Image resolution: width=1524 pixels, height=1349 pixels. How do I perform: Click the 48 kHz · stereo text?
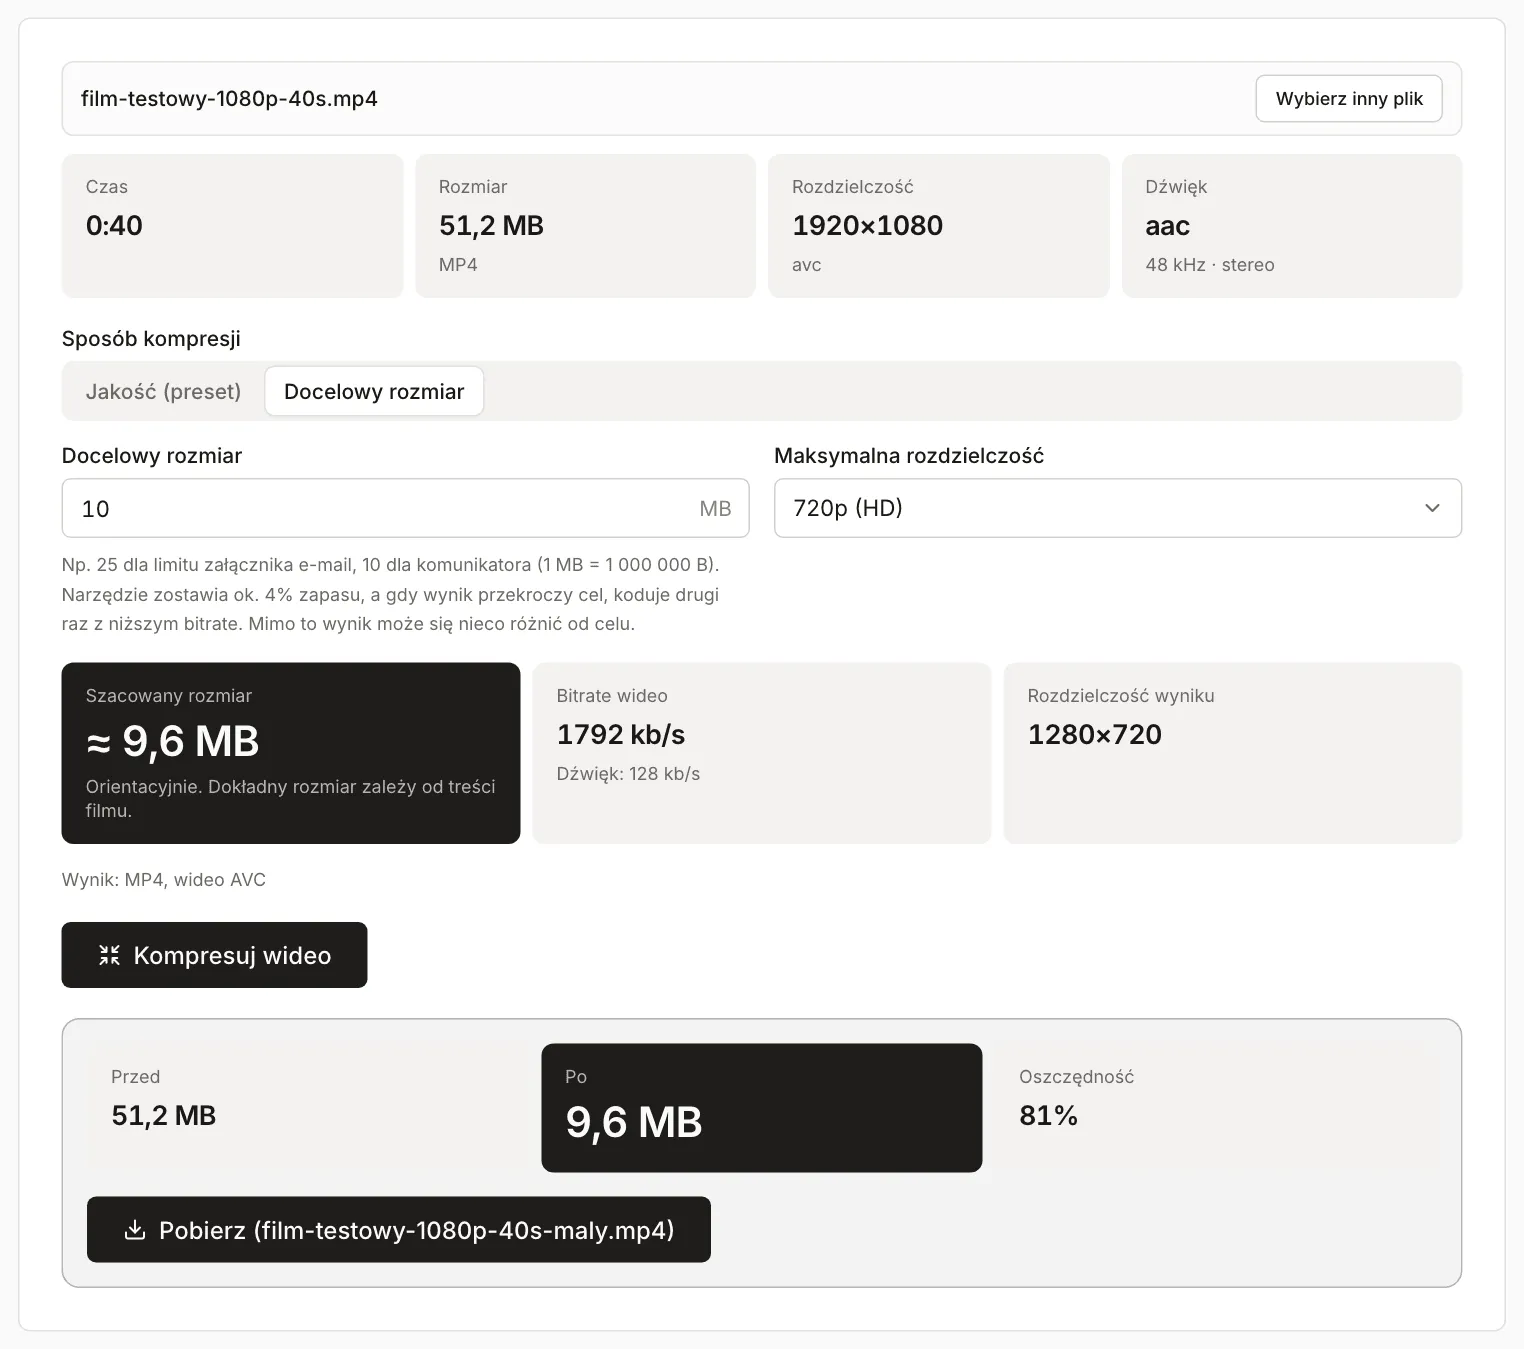(x=1210, y=265)
